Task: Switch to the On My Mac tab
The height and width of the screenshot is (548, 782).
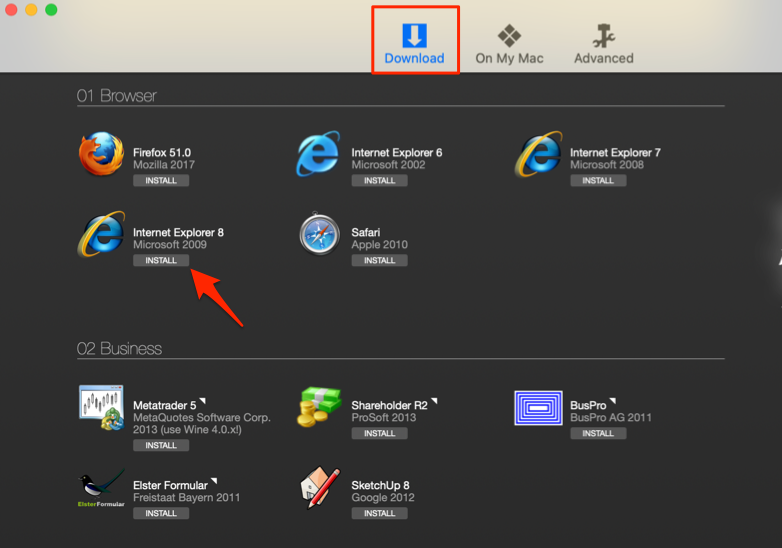Action: [509, 45]
